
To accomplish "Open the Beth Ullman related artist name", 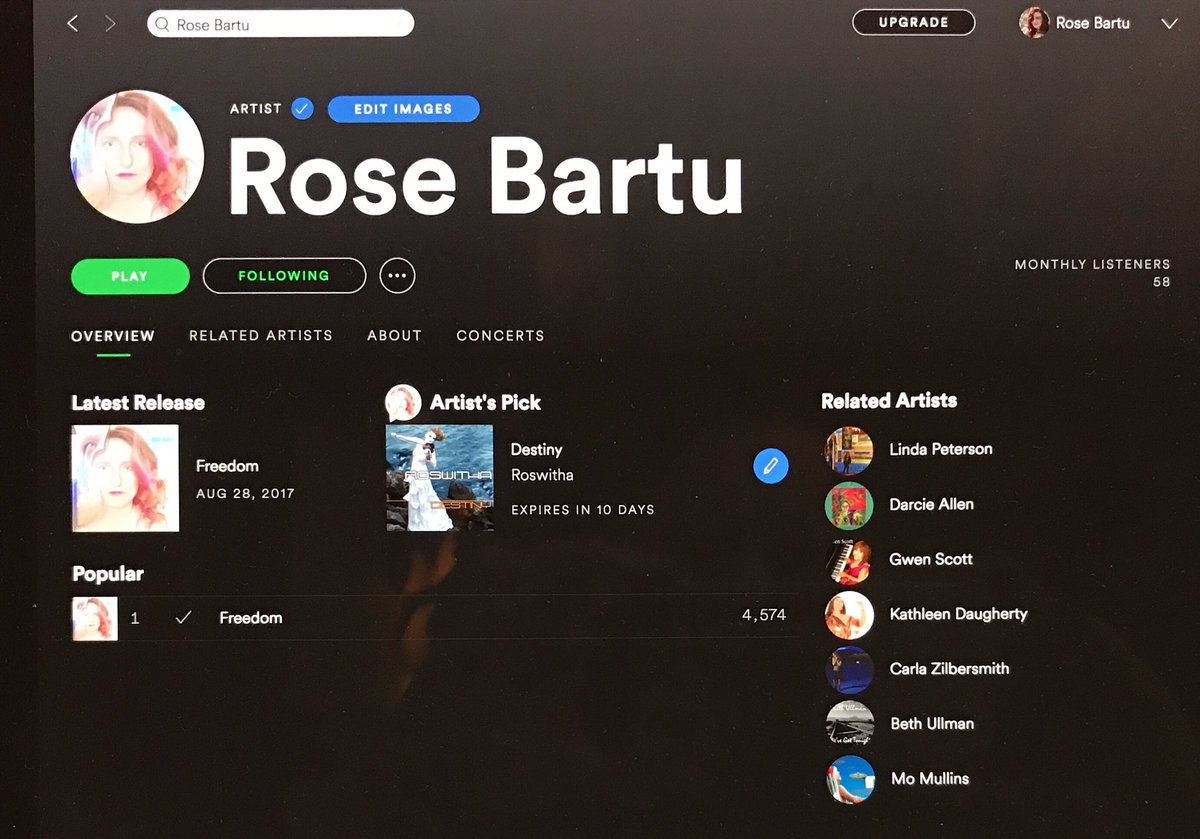I will pyautogui.click(x=932, y=724).
